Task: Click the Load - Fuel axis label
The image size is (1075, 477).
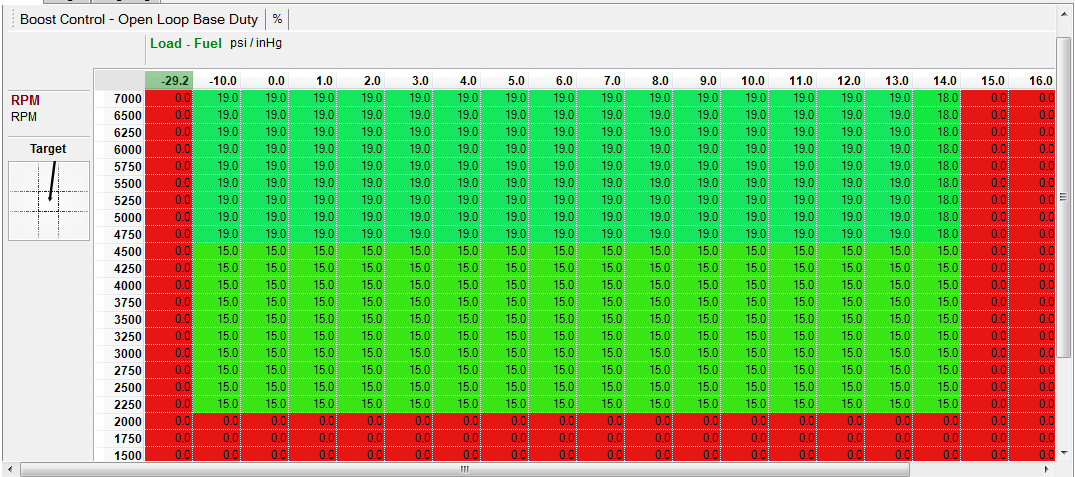Action: pos(186,44)
